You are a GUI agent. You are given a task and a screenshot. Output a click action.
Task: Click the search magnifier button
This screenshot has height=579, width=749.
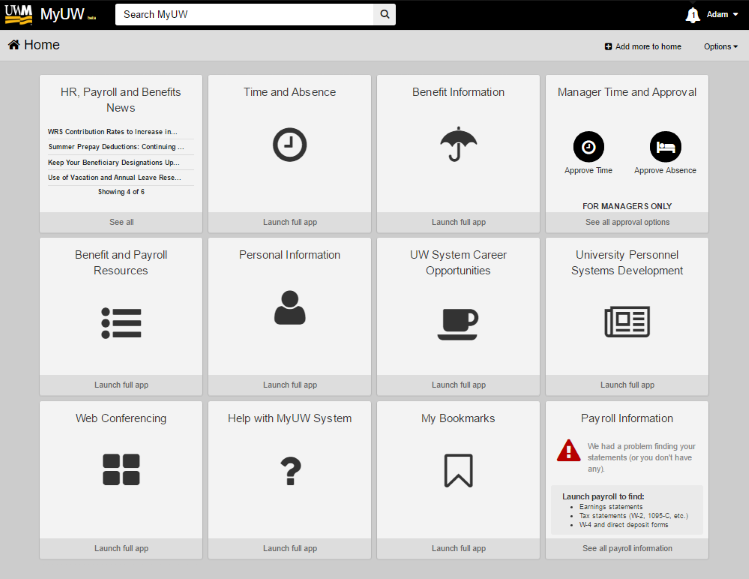pyautogui.click(x=385, y=14)
